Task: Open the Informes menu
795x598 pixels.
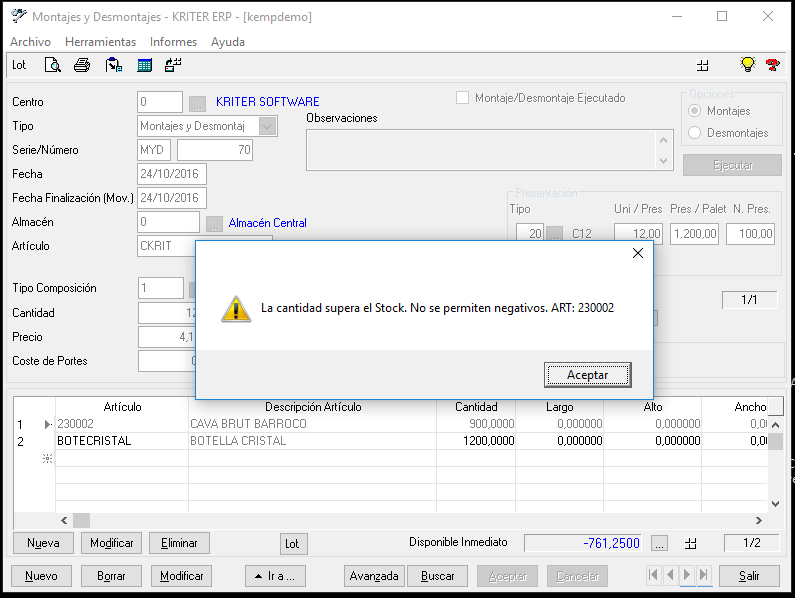Action: pyautogui.click(x=173, y=42)
